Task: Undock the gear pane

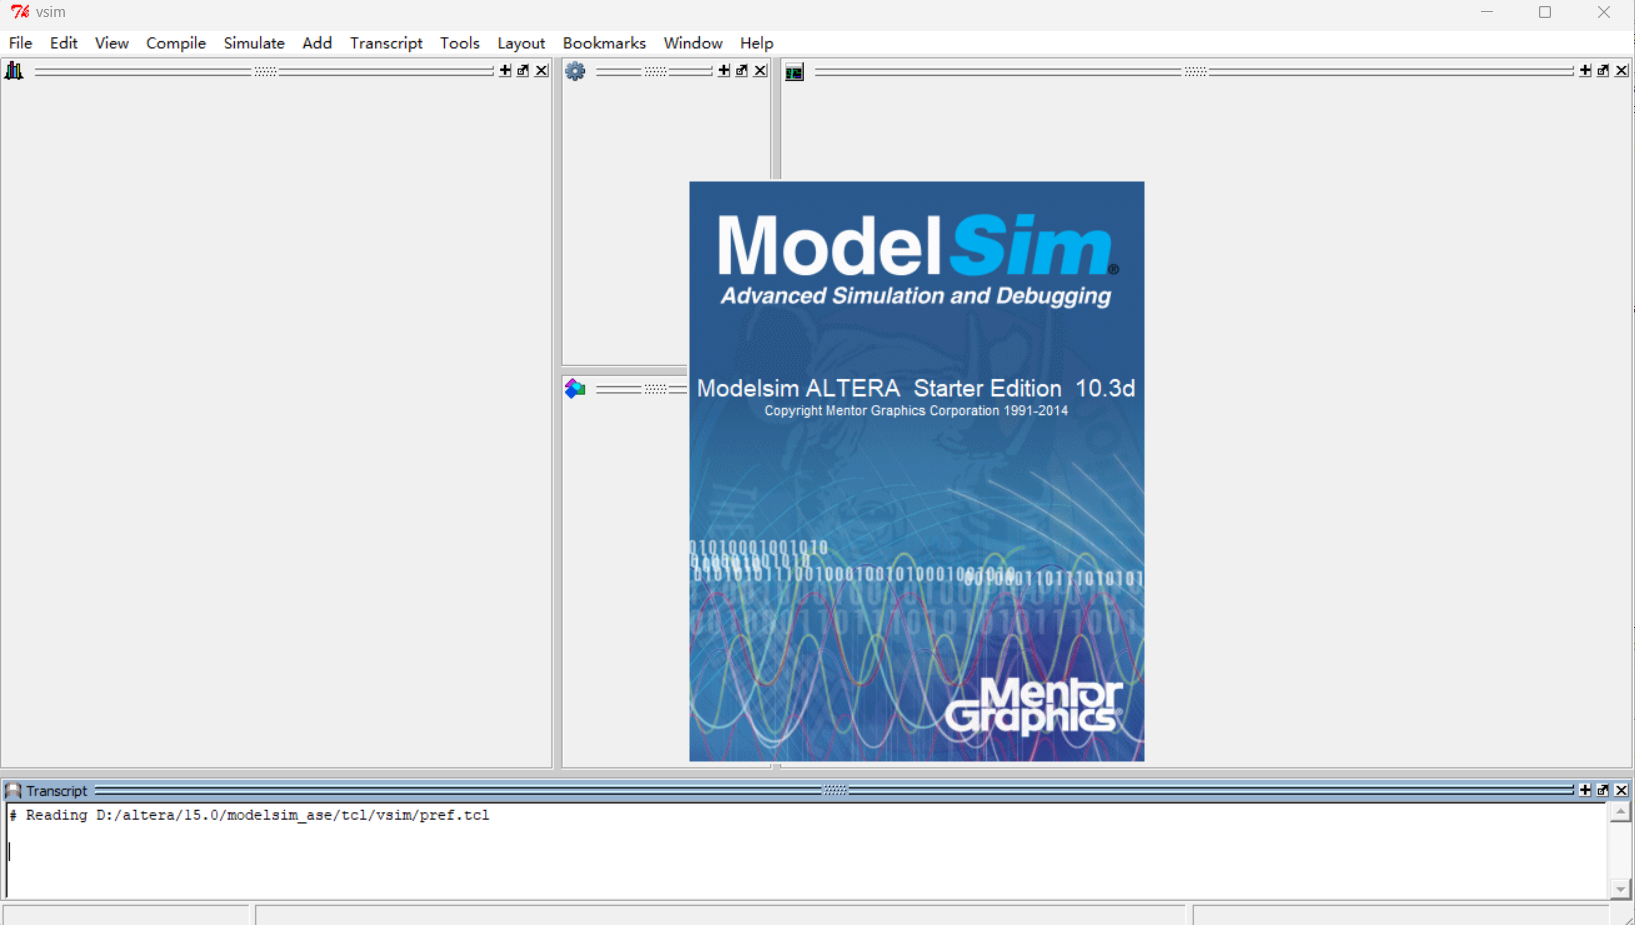Action: pyautogui.click(x=742, y=71)
